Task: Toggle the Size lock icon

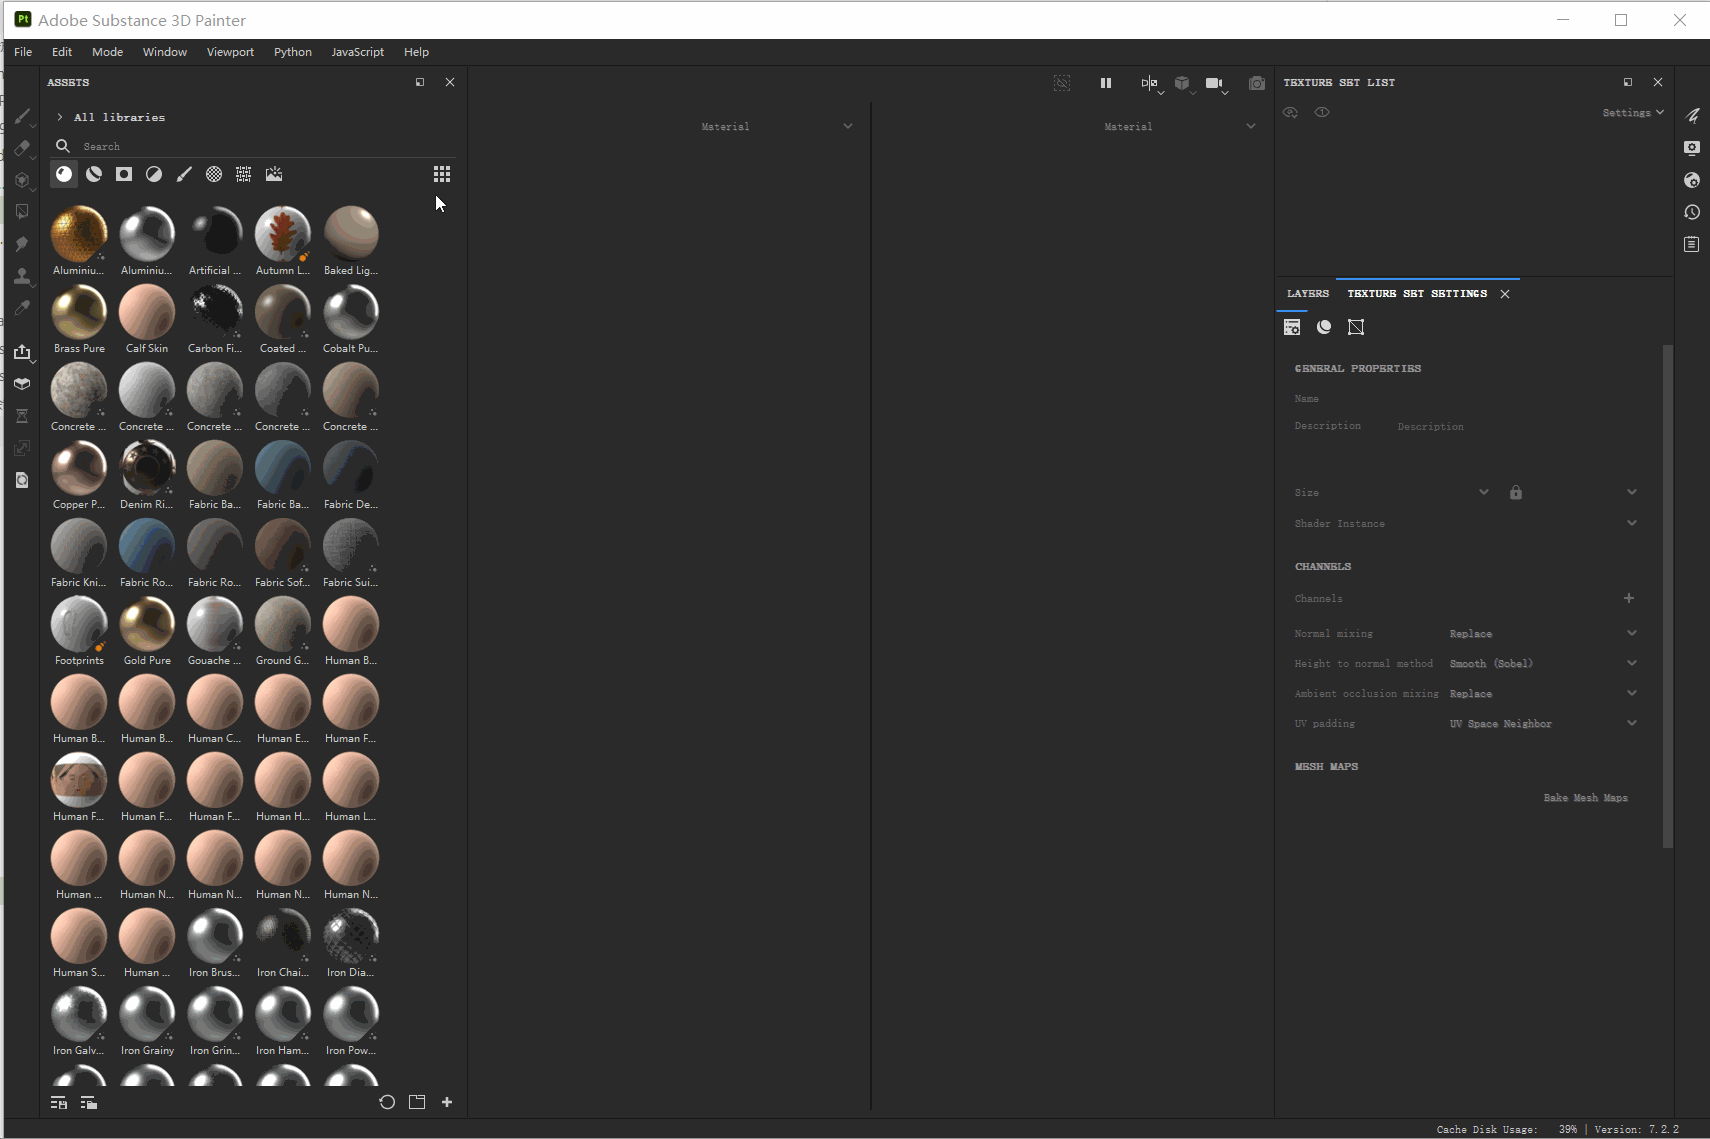Action: (1516, 492)
